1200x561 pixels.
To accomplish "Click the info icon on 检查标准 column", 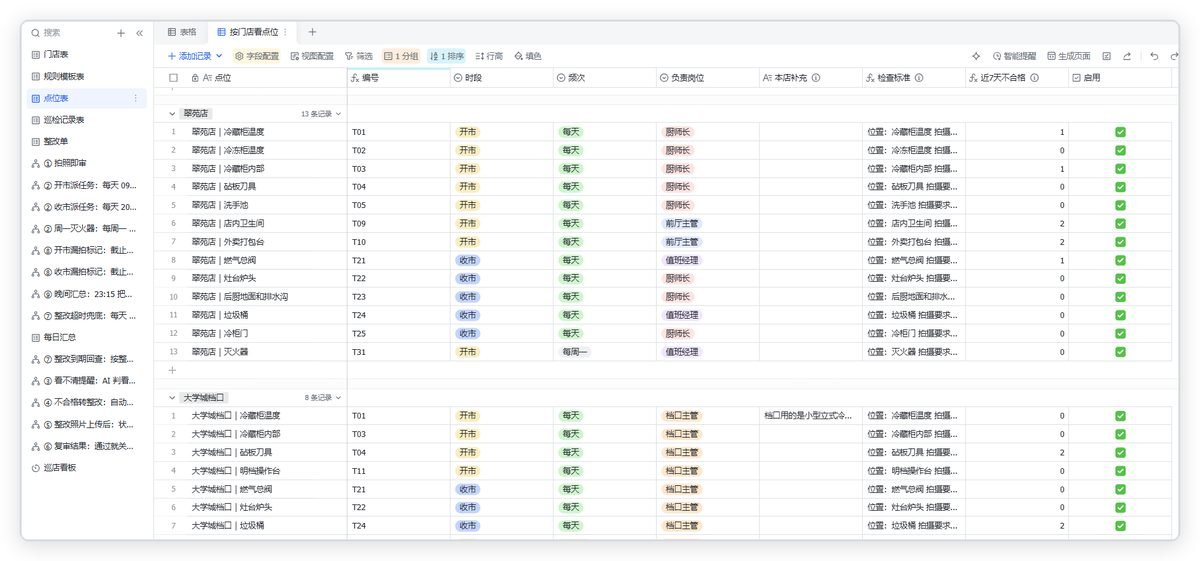I will click(x=919, y=77).
